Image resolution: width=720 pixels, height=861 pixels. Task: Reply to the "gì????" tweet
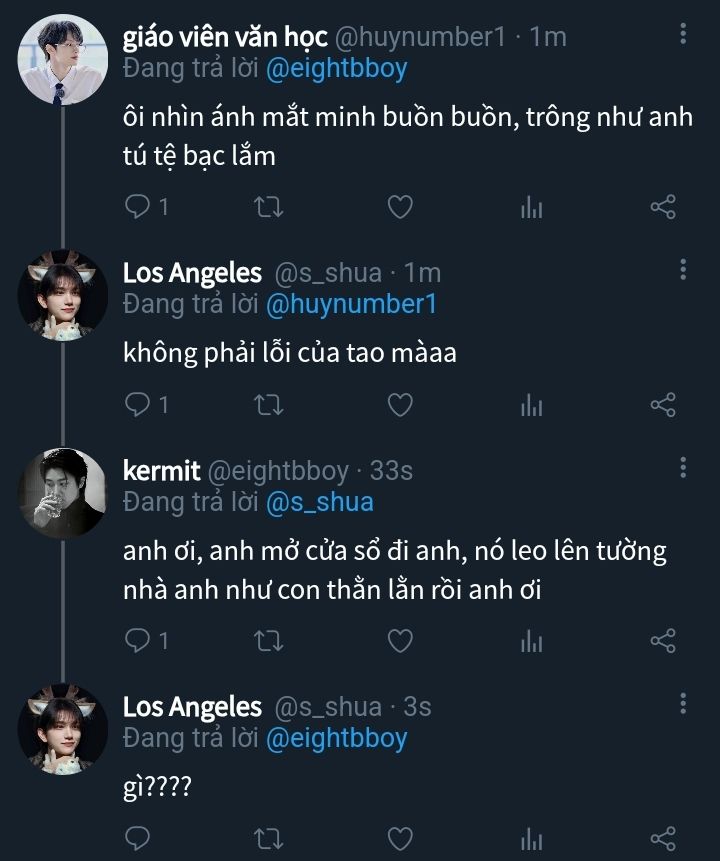click(x=138, y=836)
